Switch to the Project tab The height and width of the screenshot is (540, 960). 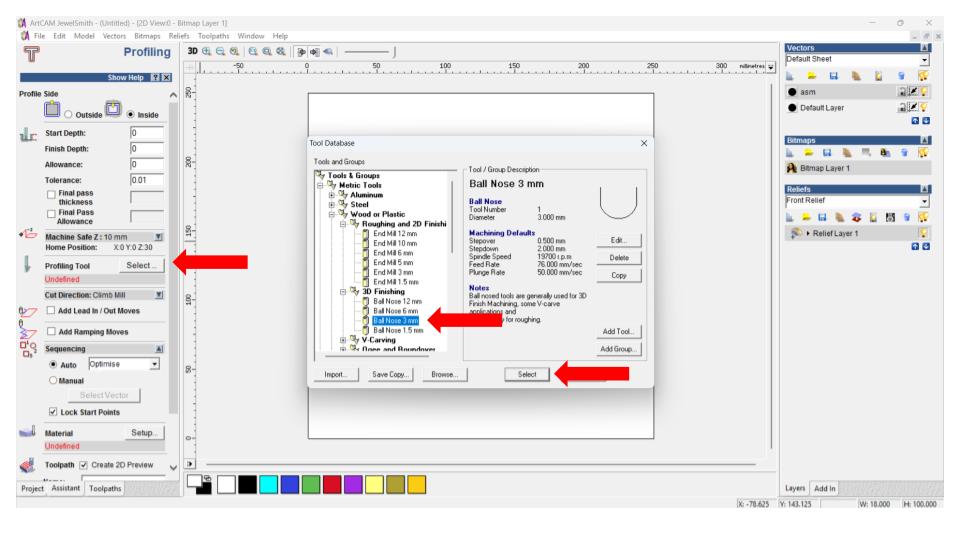pyautogui.click(x=32, y=489)
